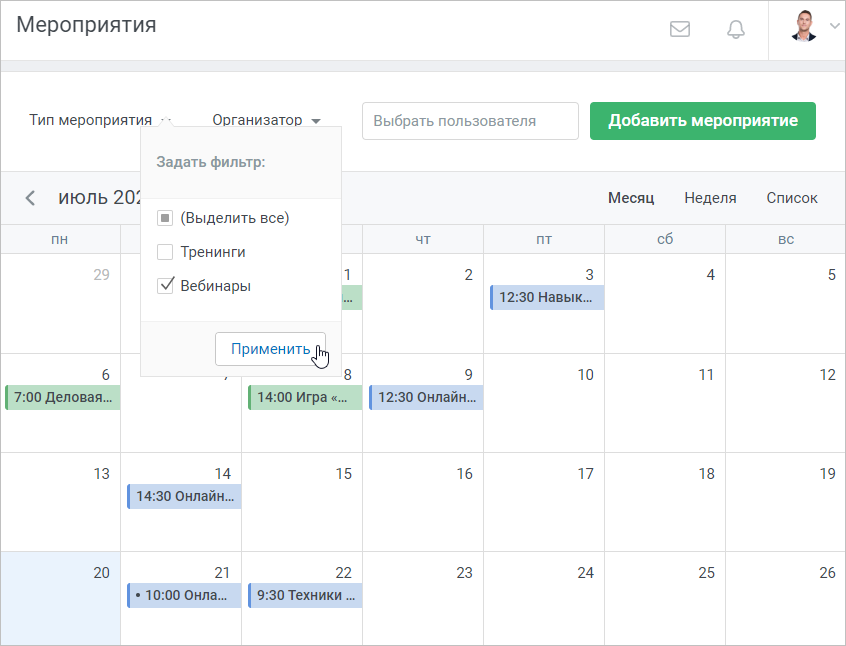Select day 16 in the calendar
The width and height of the screenshot is (846, 646).
(423, 502)
